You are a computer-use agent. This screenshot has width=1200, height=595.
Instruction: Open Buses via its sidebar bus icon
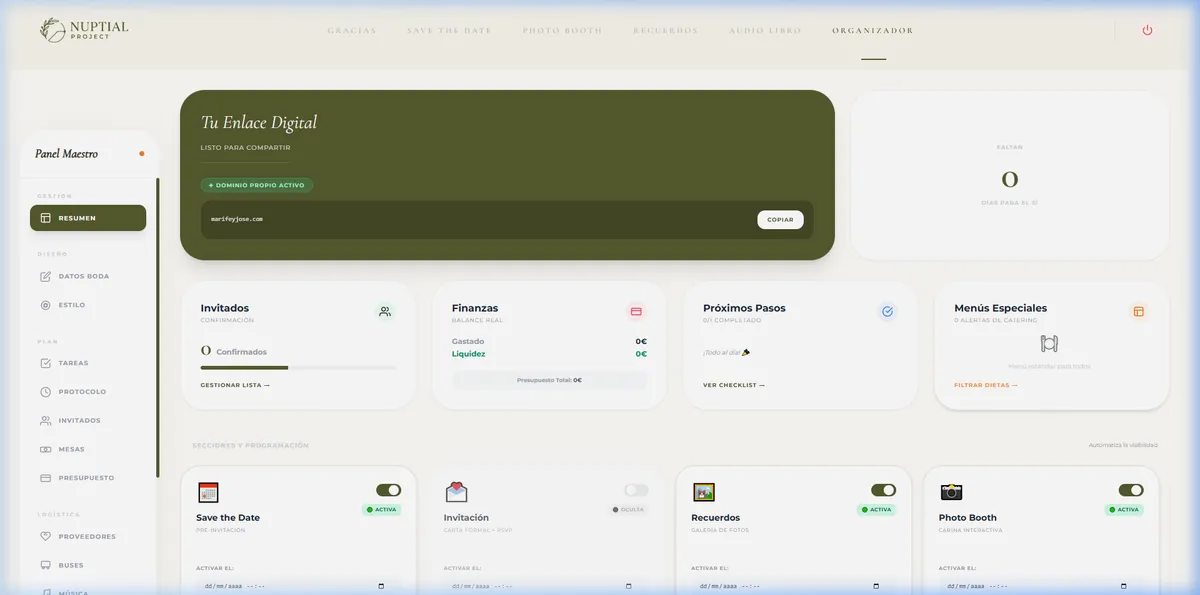[45, 565]
